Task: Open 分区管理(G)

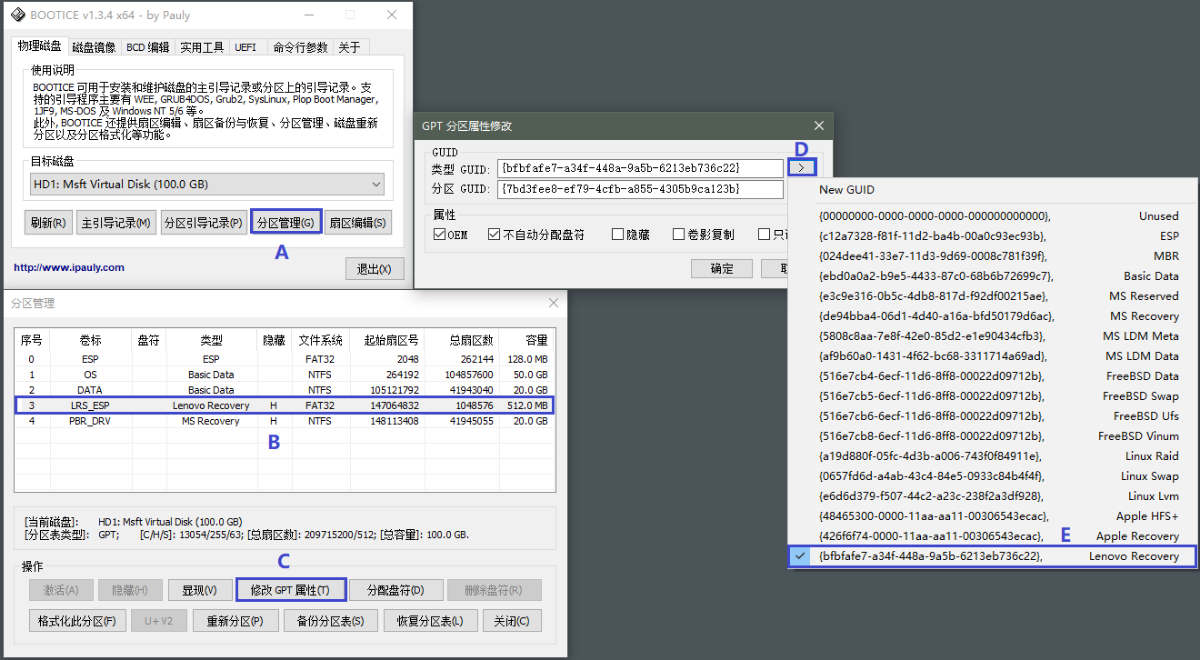Action: (286, 222)
